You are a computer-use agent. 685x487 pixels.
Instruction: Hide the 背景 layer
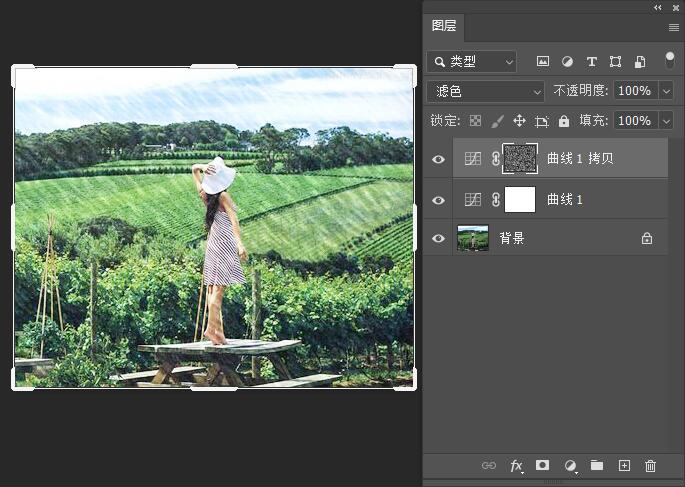point(438,238)
